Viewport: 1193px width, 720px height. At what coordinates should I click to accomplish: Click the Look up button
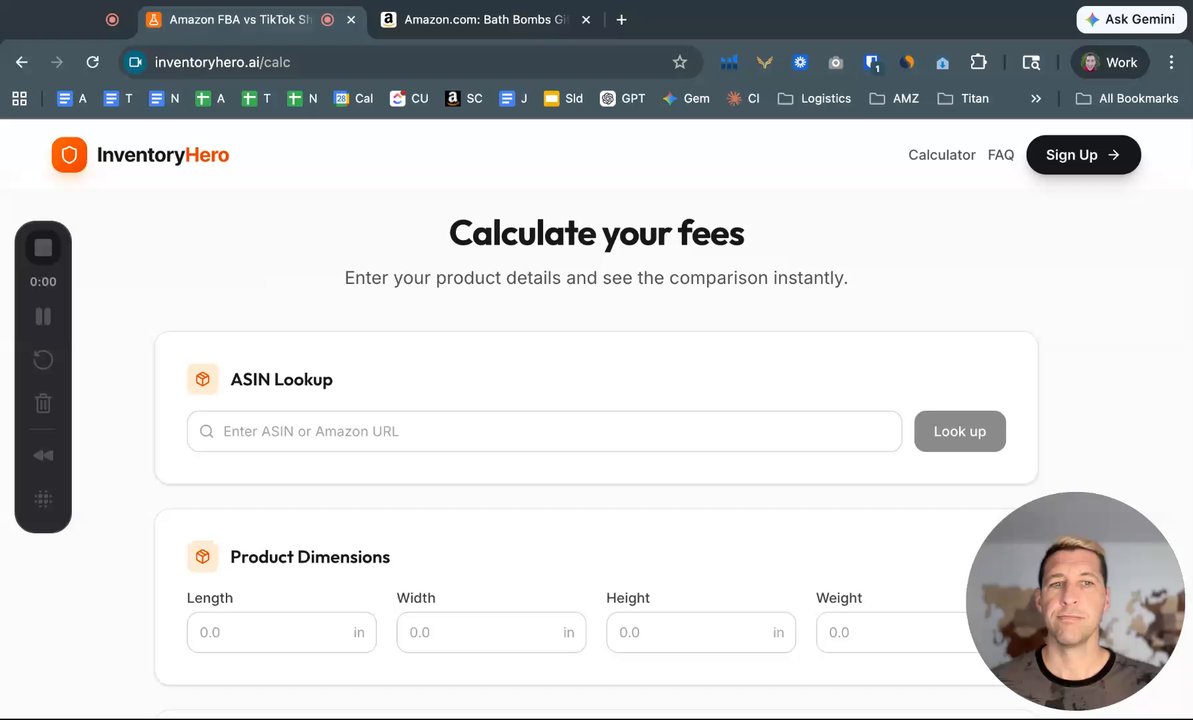coord(959,432)
